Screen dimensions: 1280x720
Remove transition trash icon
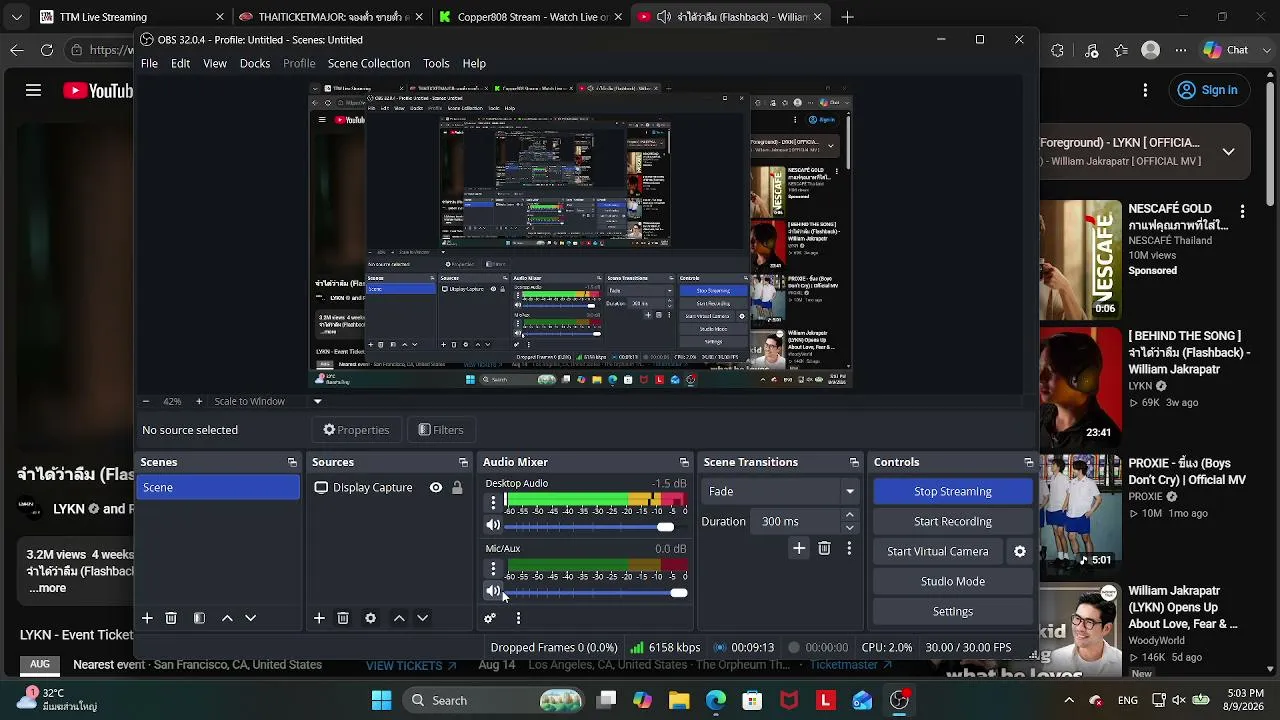(824, 548)
